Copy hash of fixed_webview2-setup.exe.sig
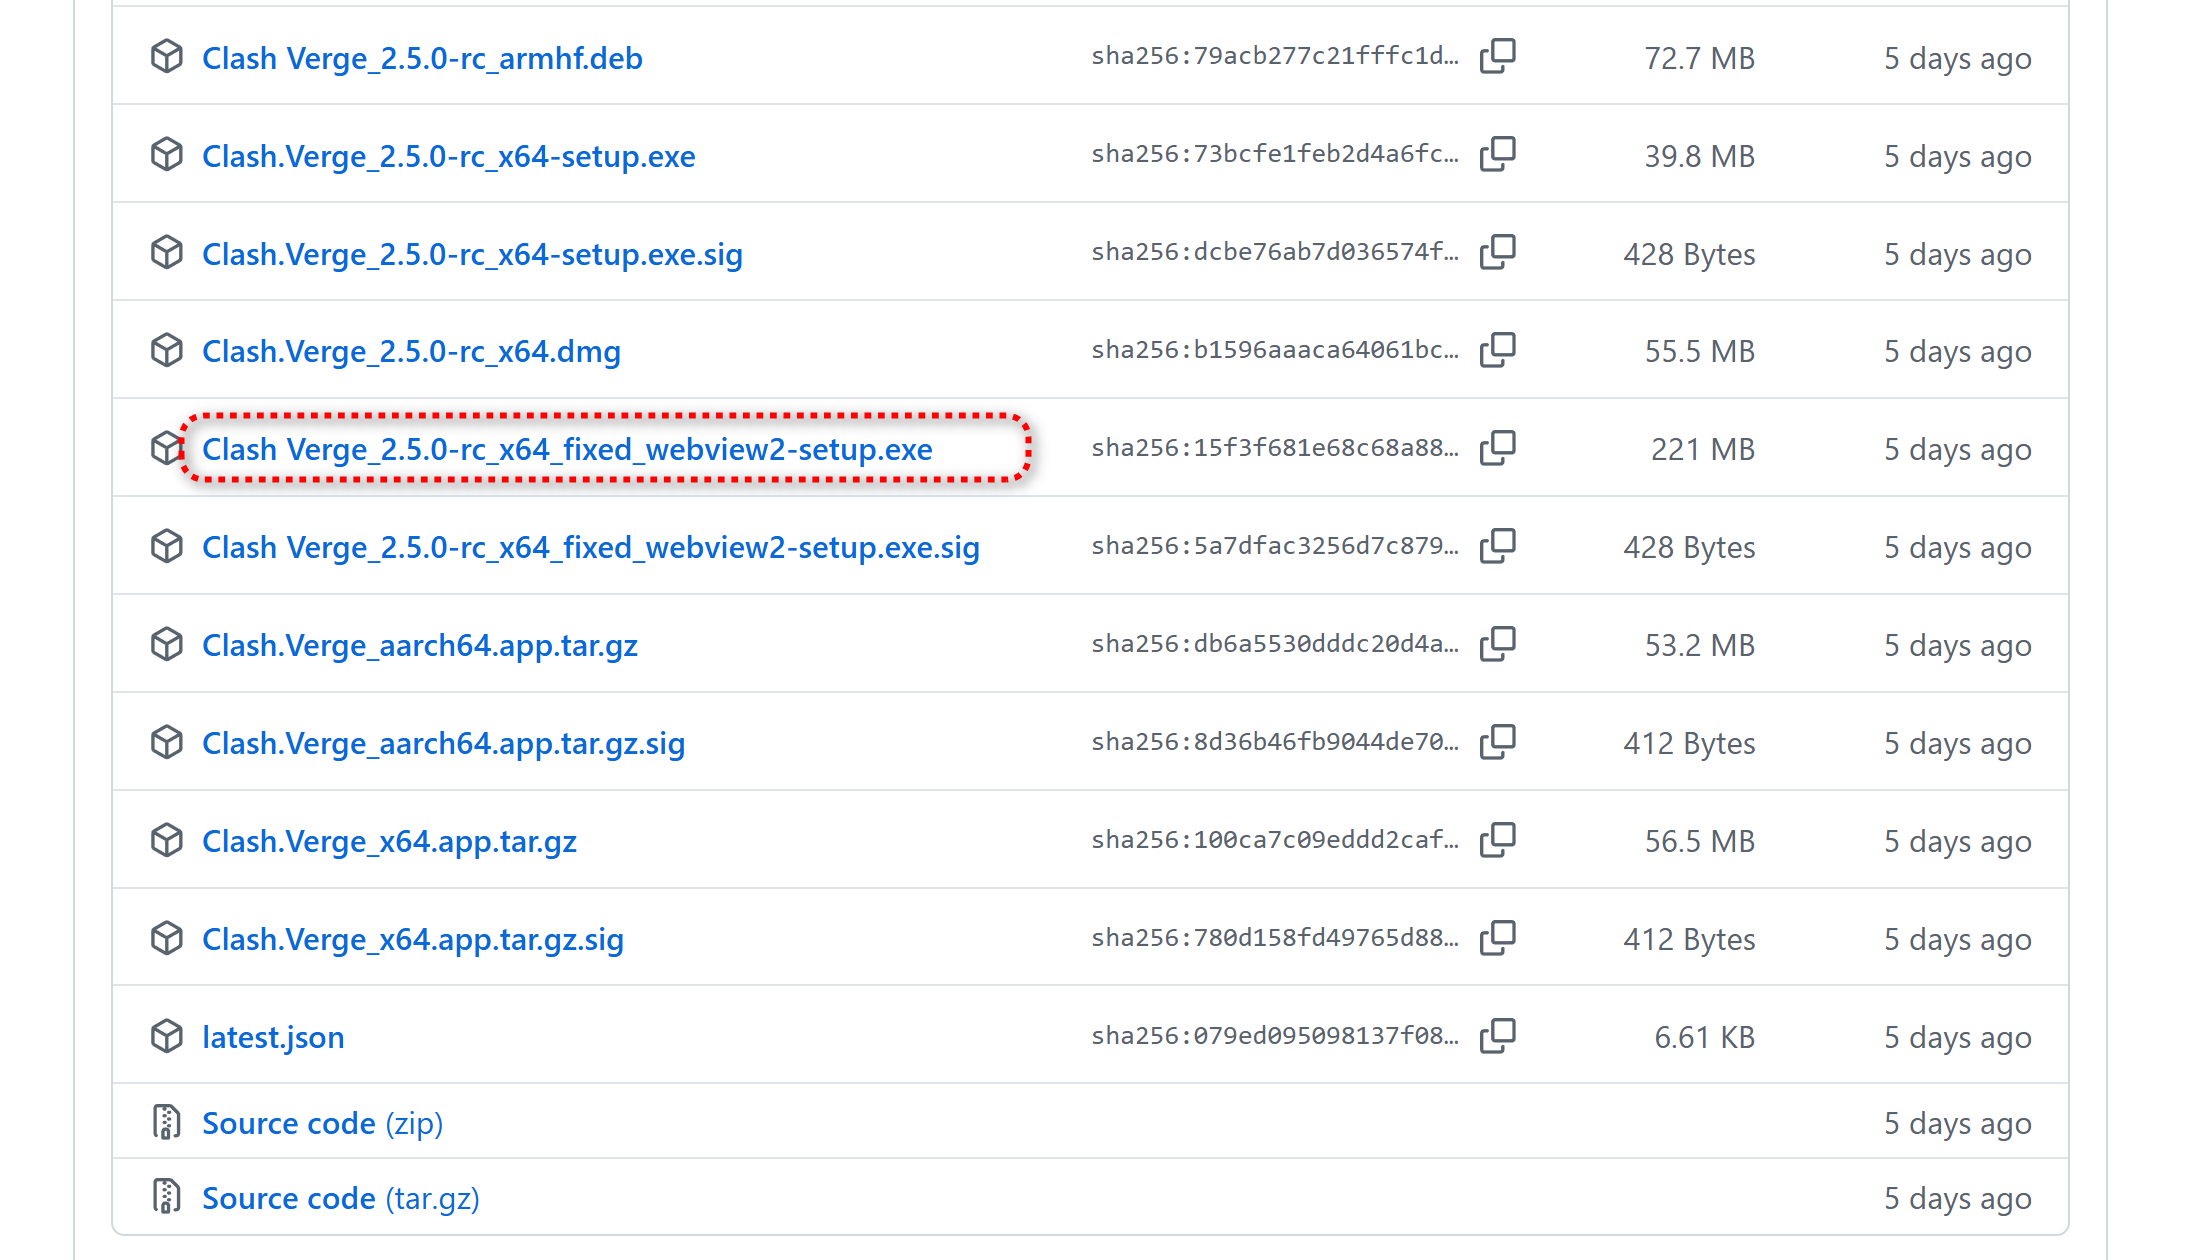The image size is (2204, 1260). point(1497,547)
